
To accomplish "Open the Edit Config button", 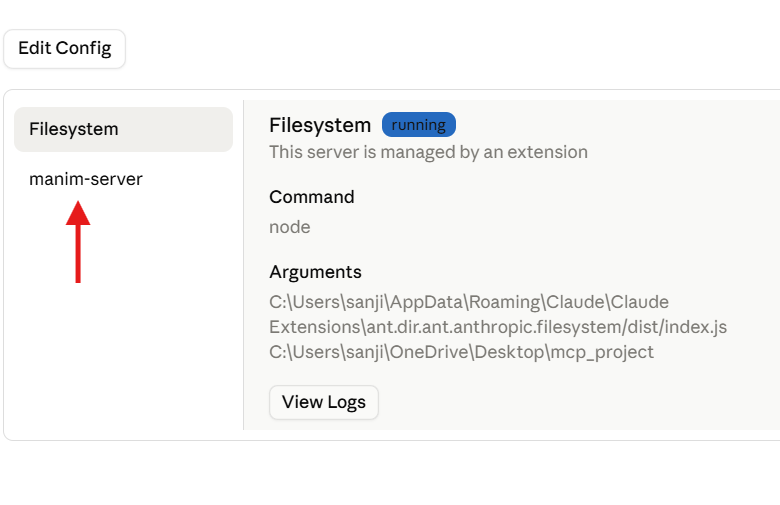I will (x=65, y=49).
